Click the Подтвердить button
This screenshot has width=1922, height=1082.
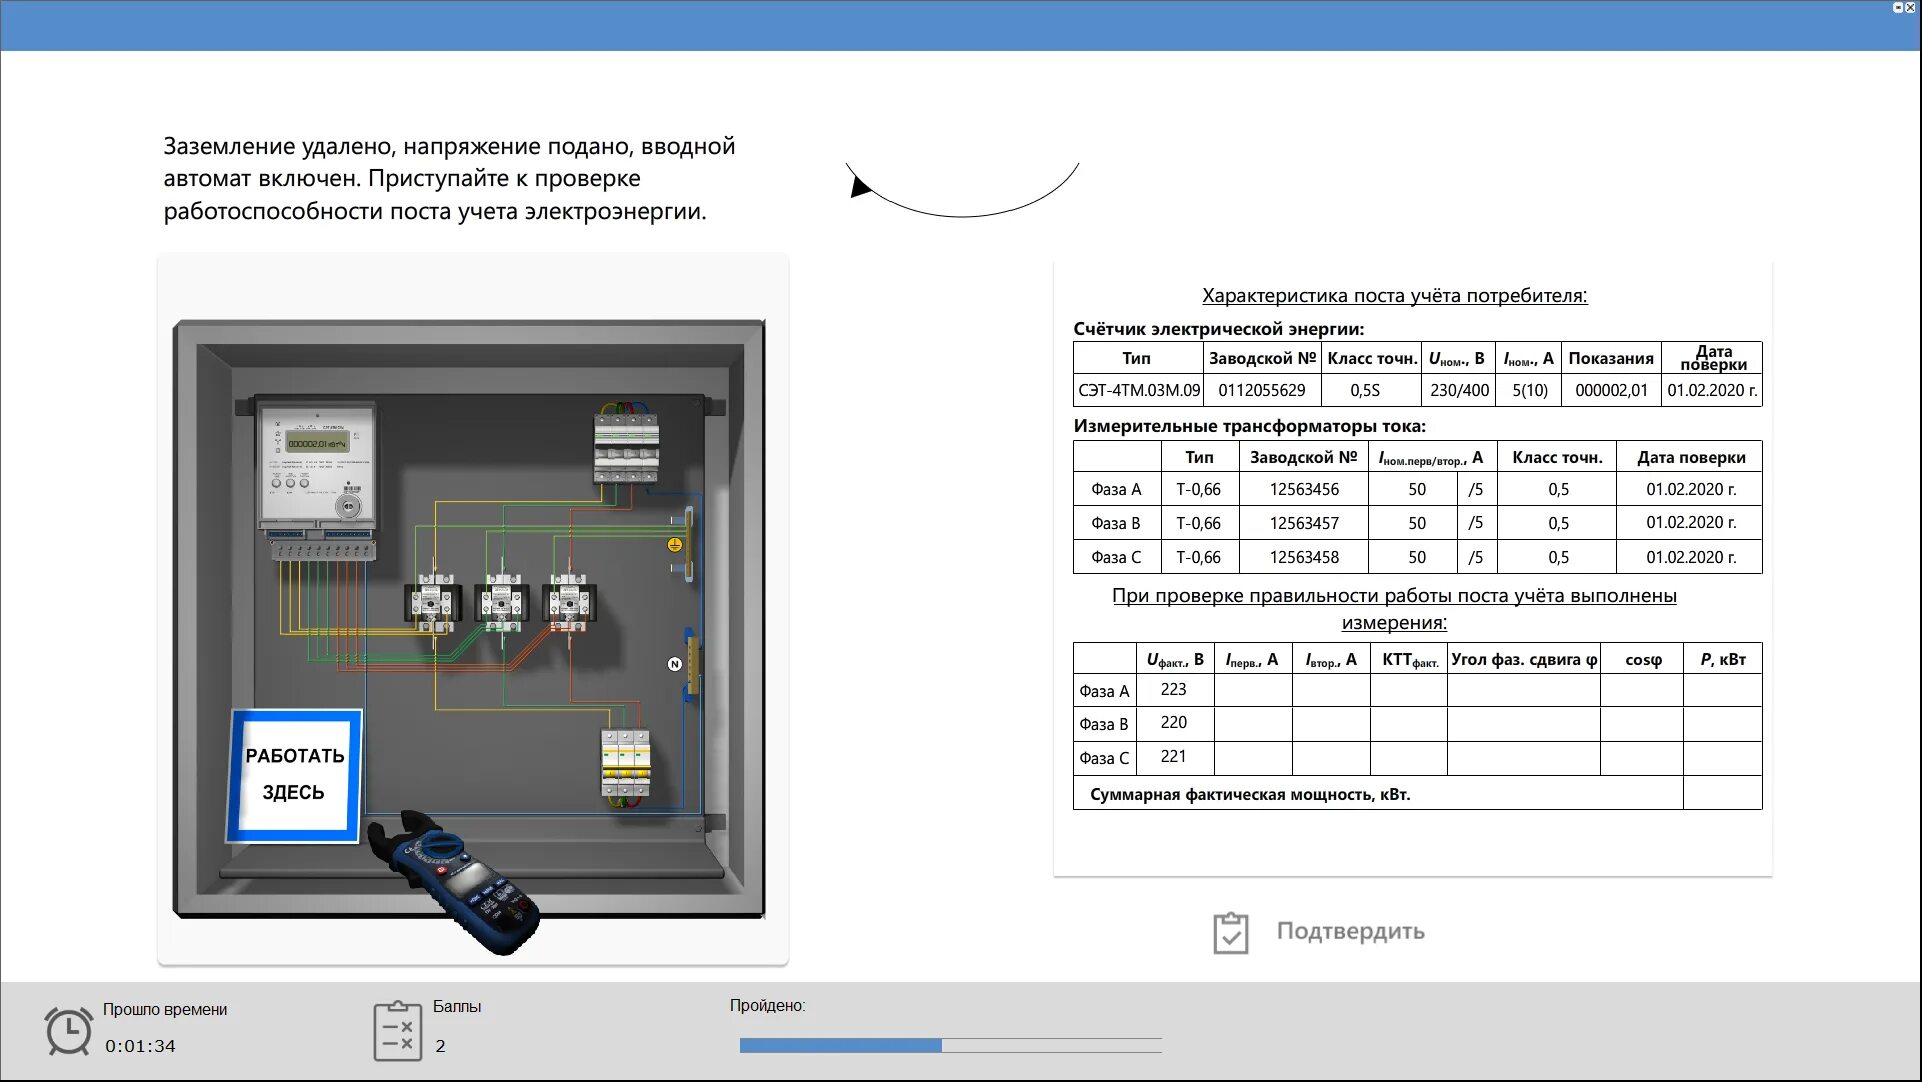point(1350,932)
